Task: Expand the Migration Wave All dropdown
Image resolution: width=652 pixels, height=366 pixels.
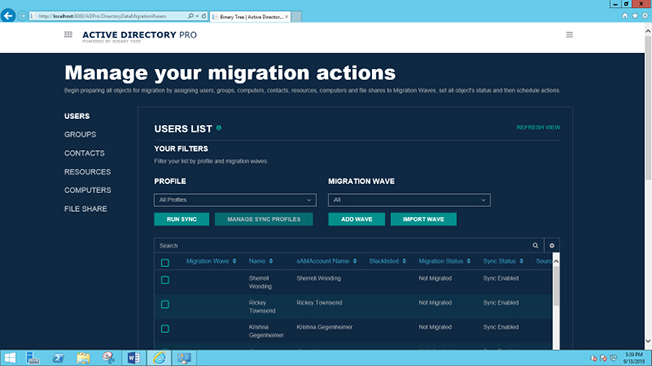Action: [x=409, y=200]
